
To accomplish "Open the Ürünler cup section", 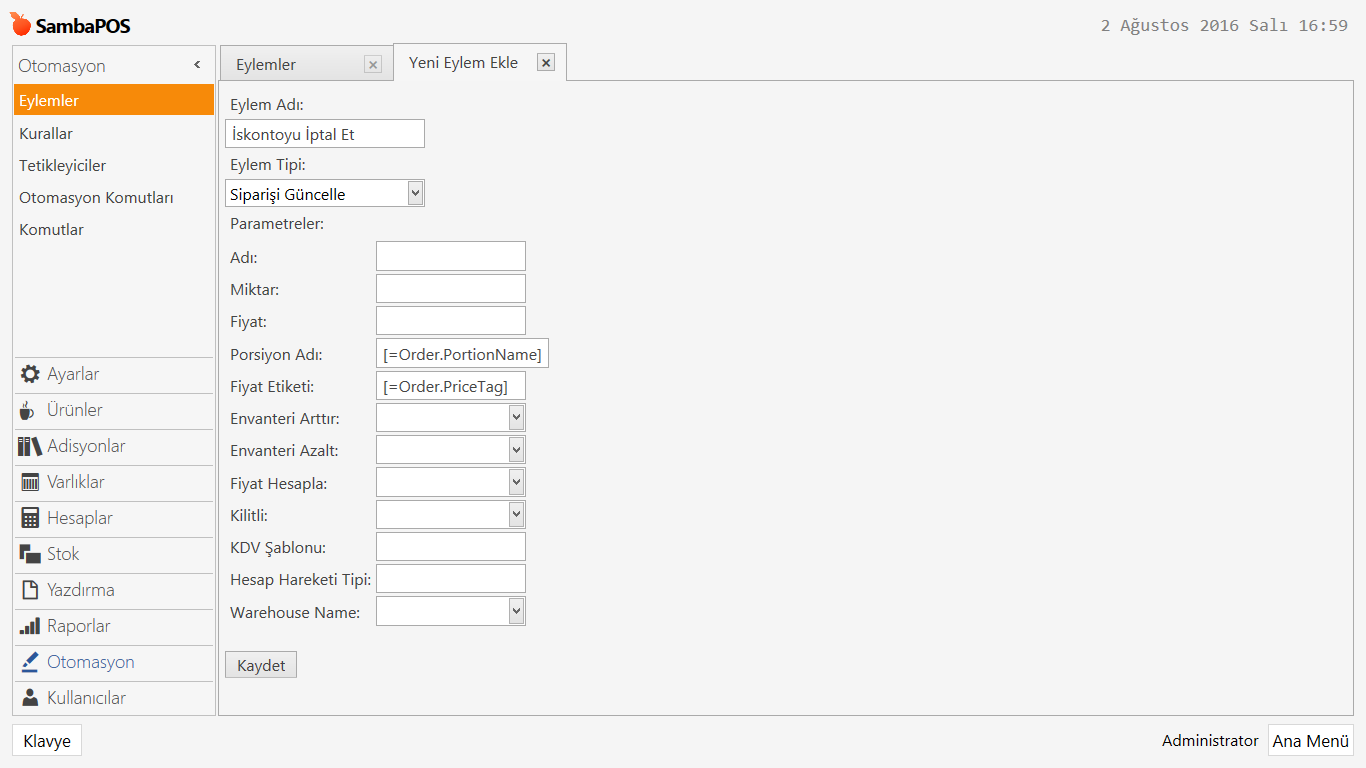I will (x=114, y=410).
